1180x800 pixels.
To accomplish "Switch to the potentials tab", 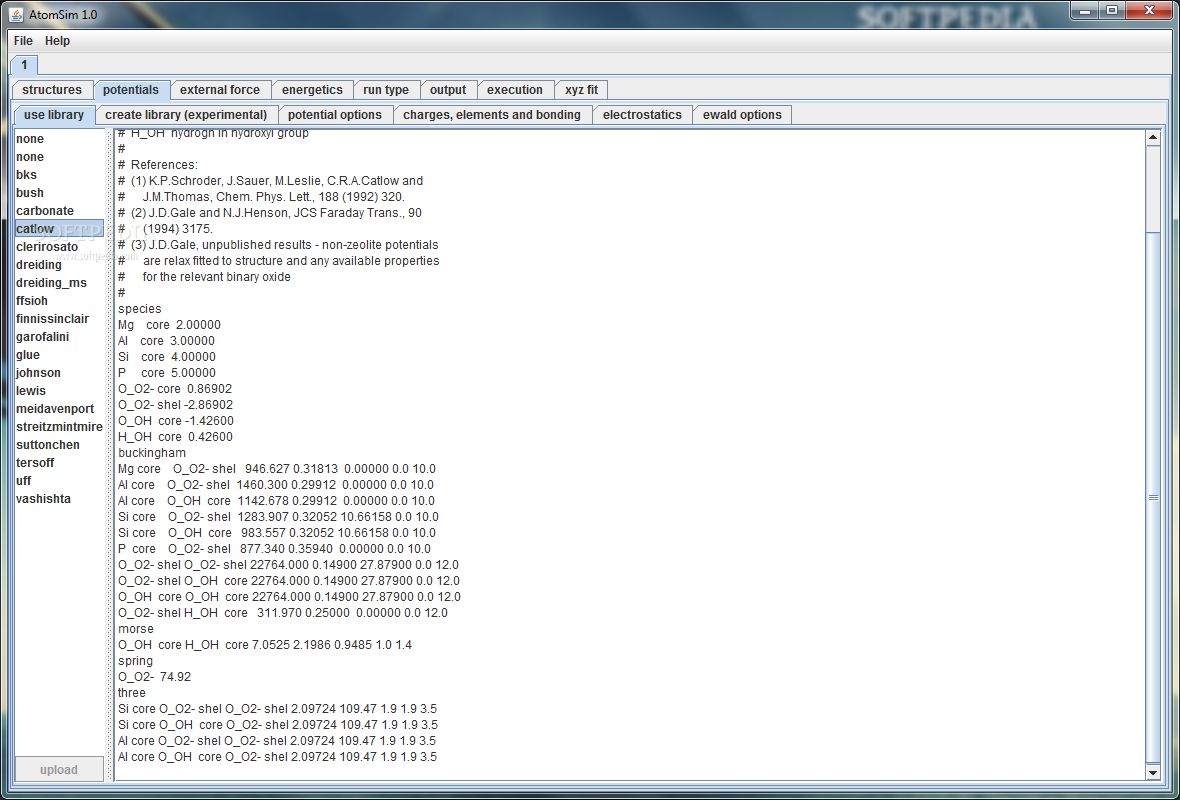I will click(131, 90).
